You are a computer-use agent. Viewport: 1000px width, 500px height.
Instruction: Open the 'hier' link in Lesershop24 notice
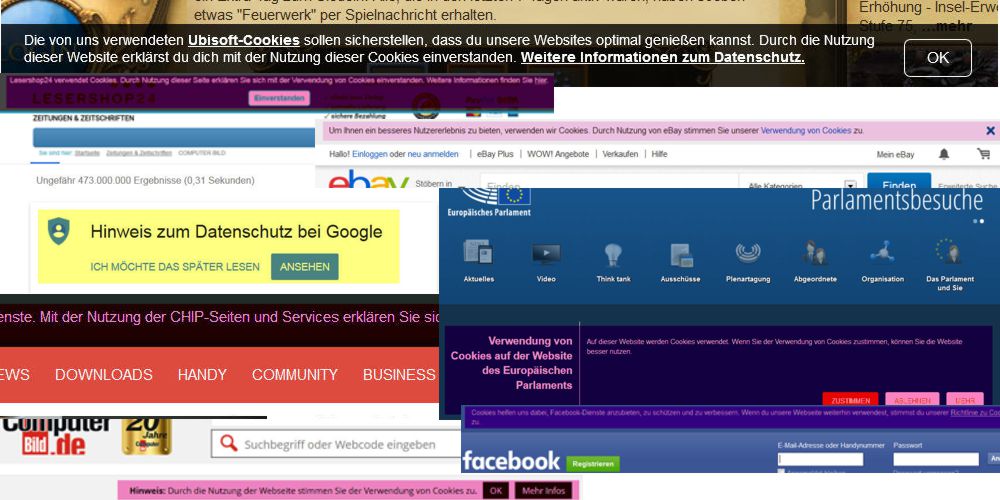click(x=541, y=81)
